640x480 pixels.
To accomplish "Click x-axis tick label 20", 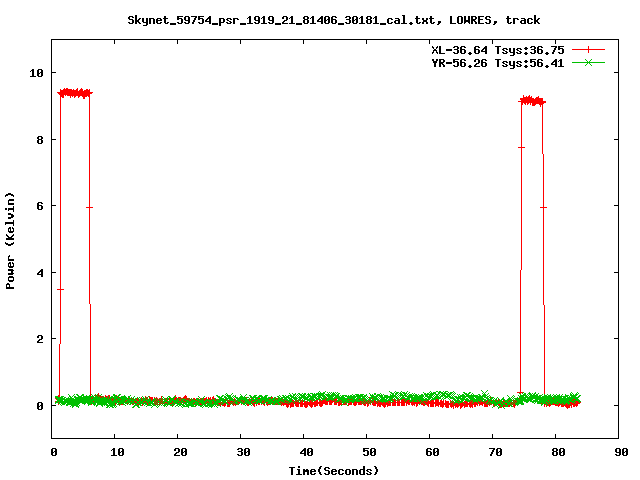I will point(180,452).
